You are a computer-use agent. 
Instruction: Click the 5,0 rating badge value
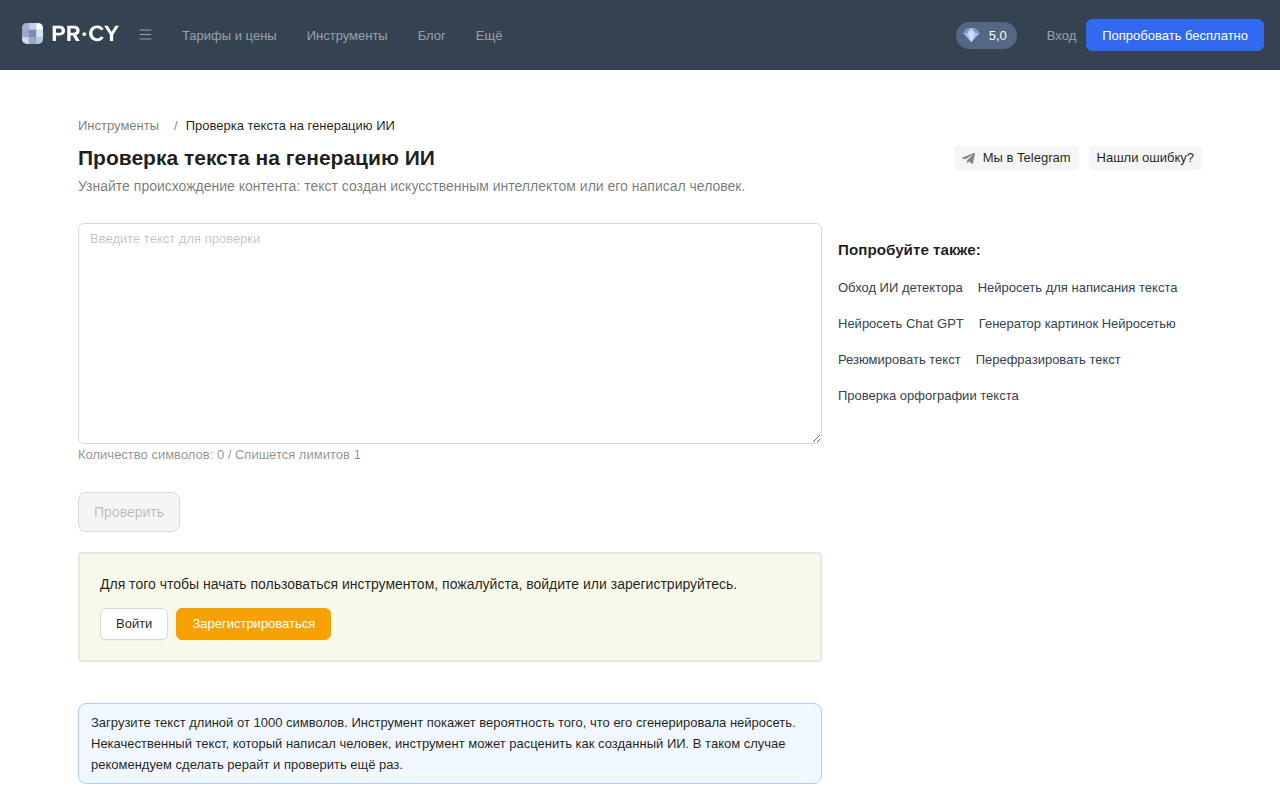[998, 35]
